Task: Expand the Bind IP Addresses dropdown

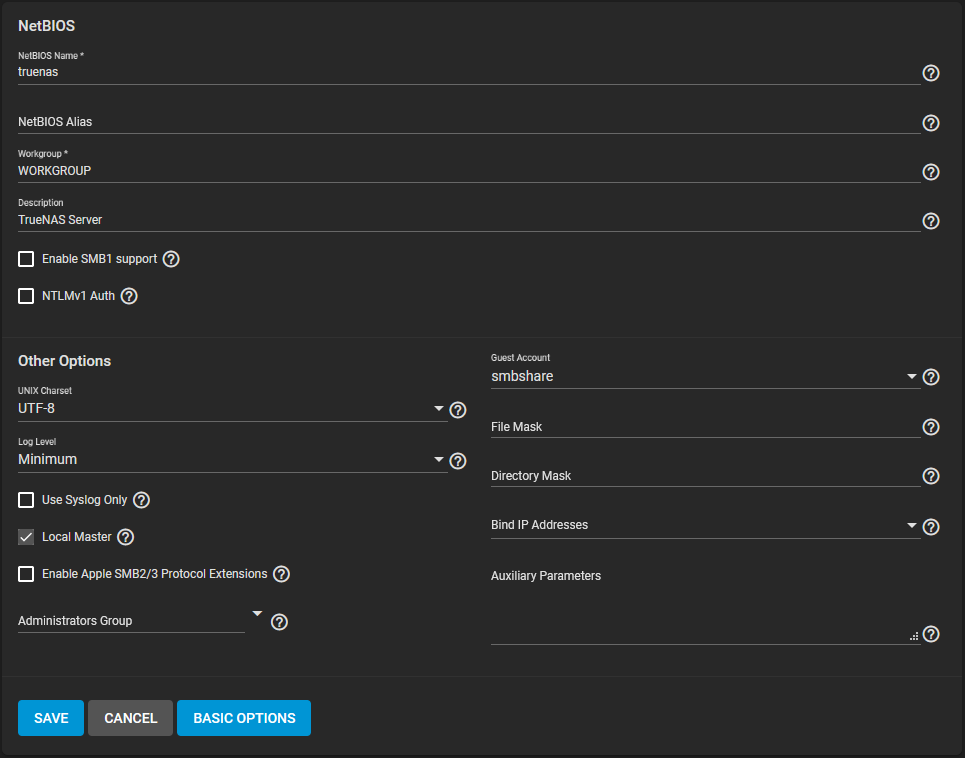Action: [705, 525]
